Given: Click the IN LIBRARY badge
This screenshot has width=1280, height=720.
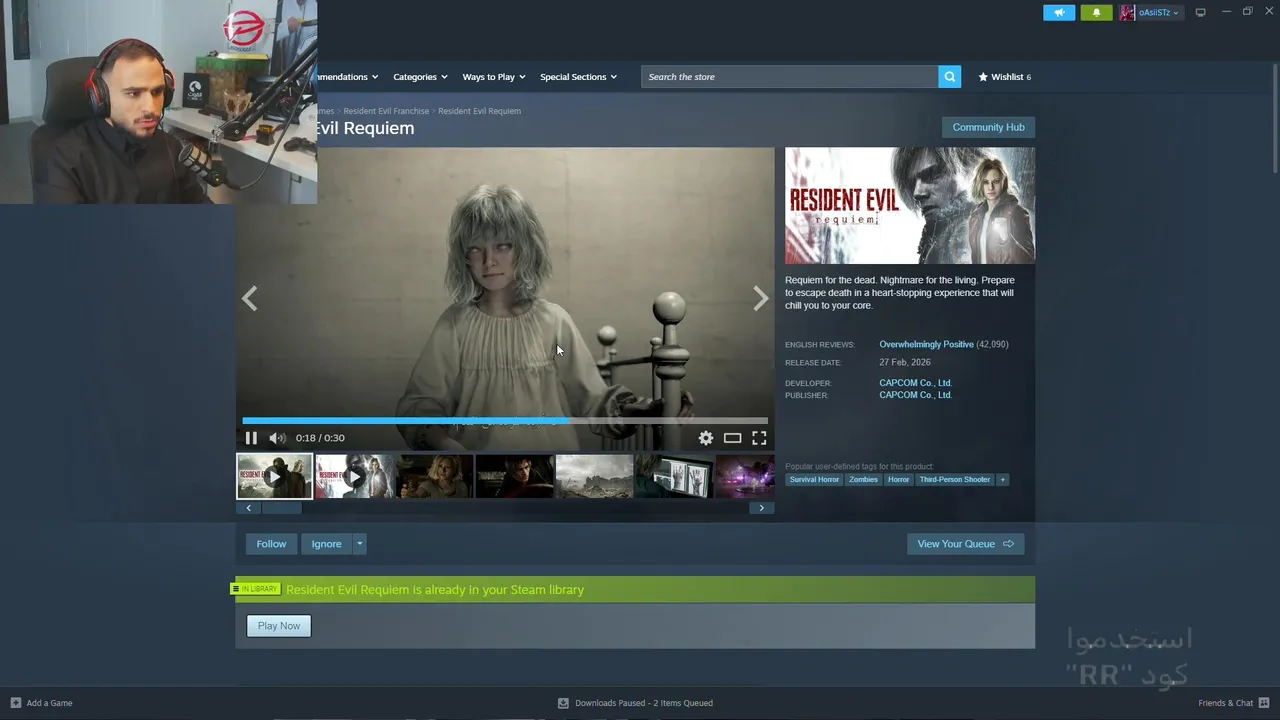Looking at the screenshot, I should tap(256, 589).
